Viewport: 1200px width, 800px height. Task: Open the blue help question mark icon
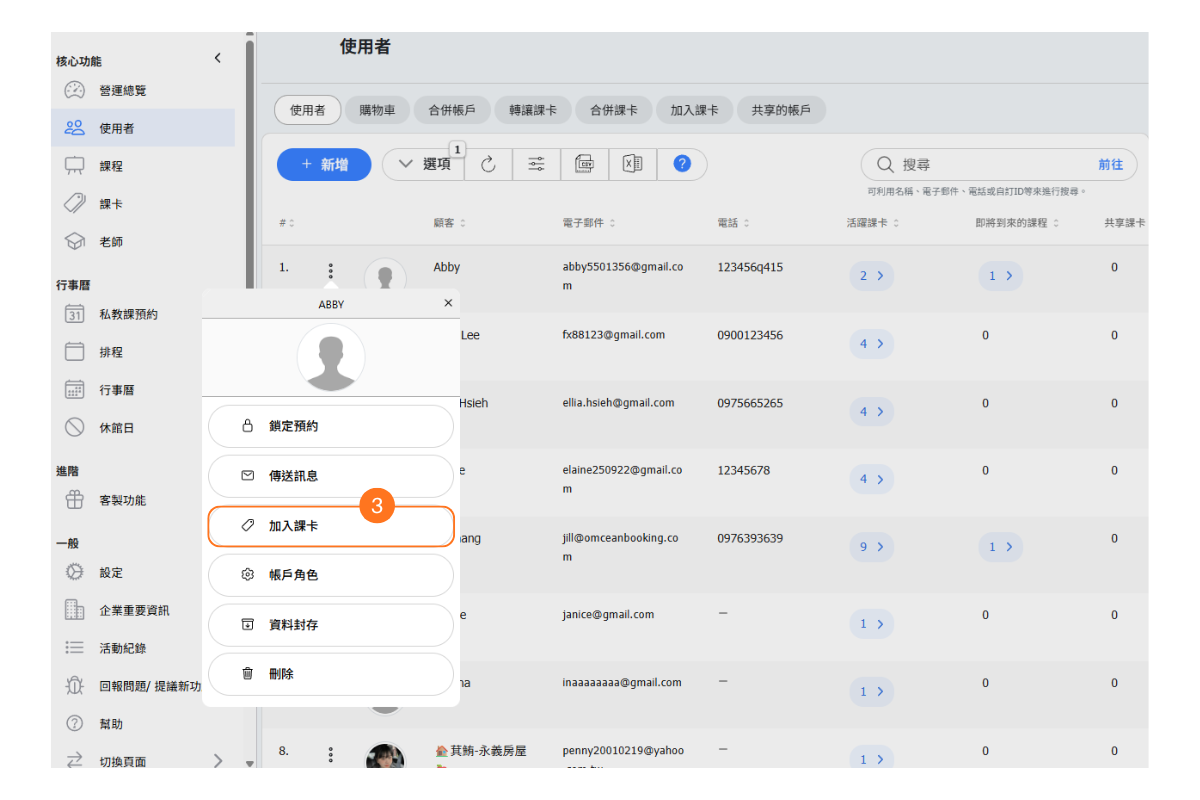[x=682, y=164]
